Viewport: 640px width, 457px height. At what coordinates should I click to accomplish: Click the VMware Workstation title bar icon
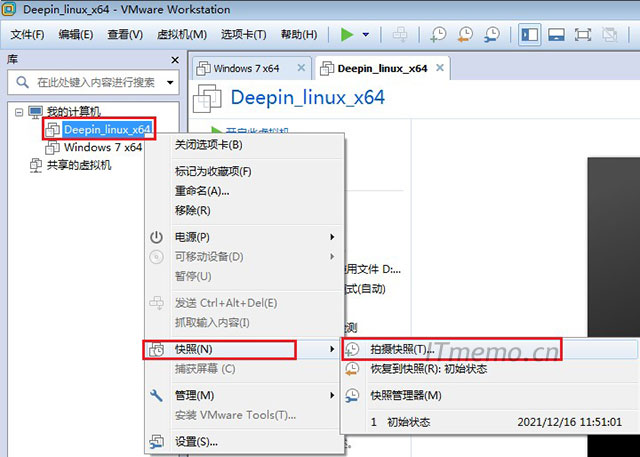(9, 9)
